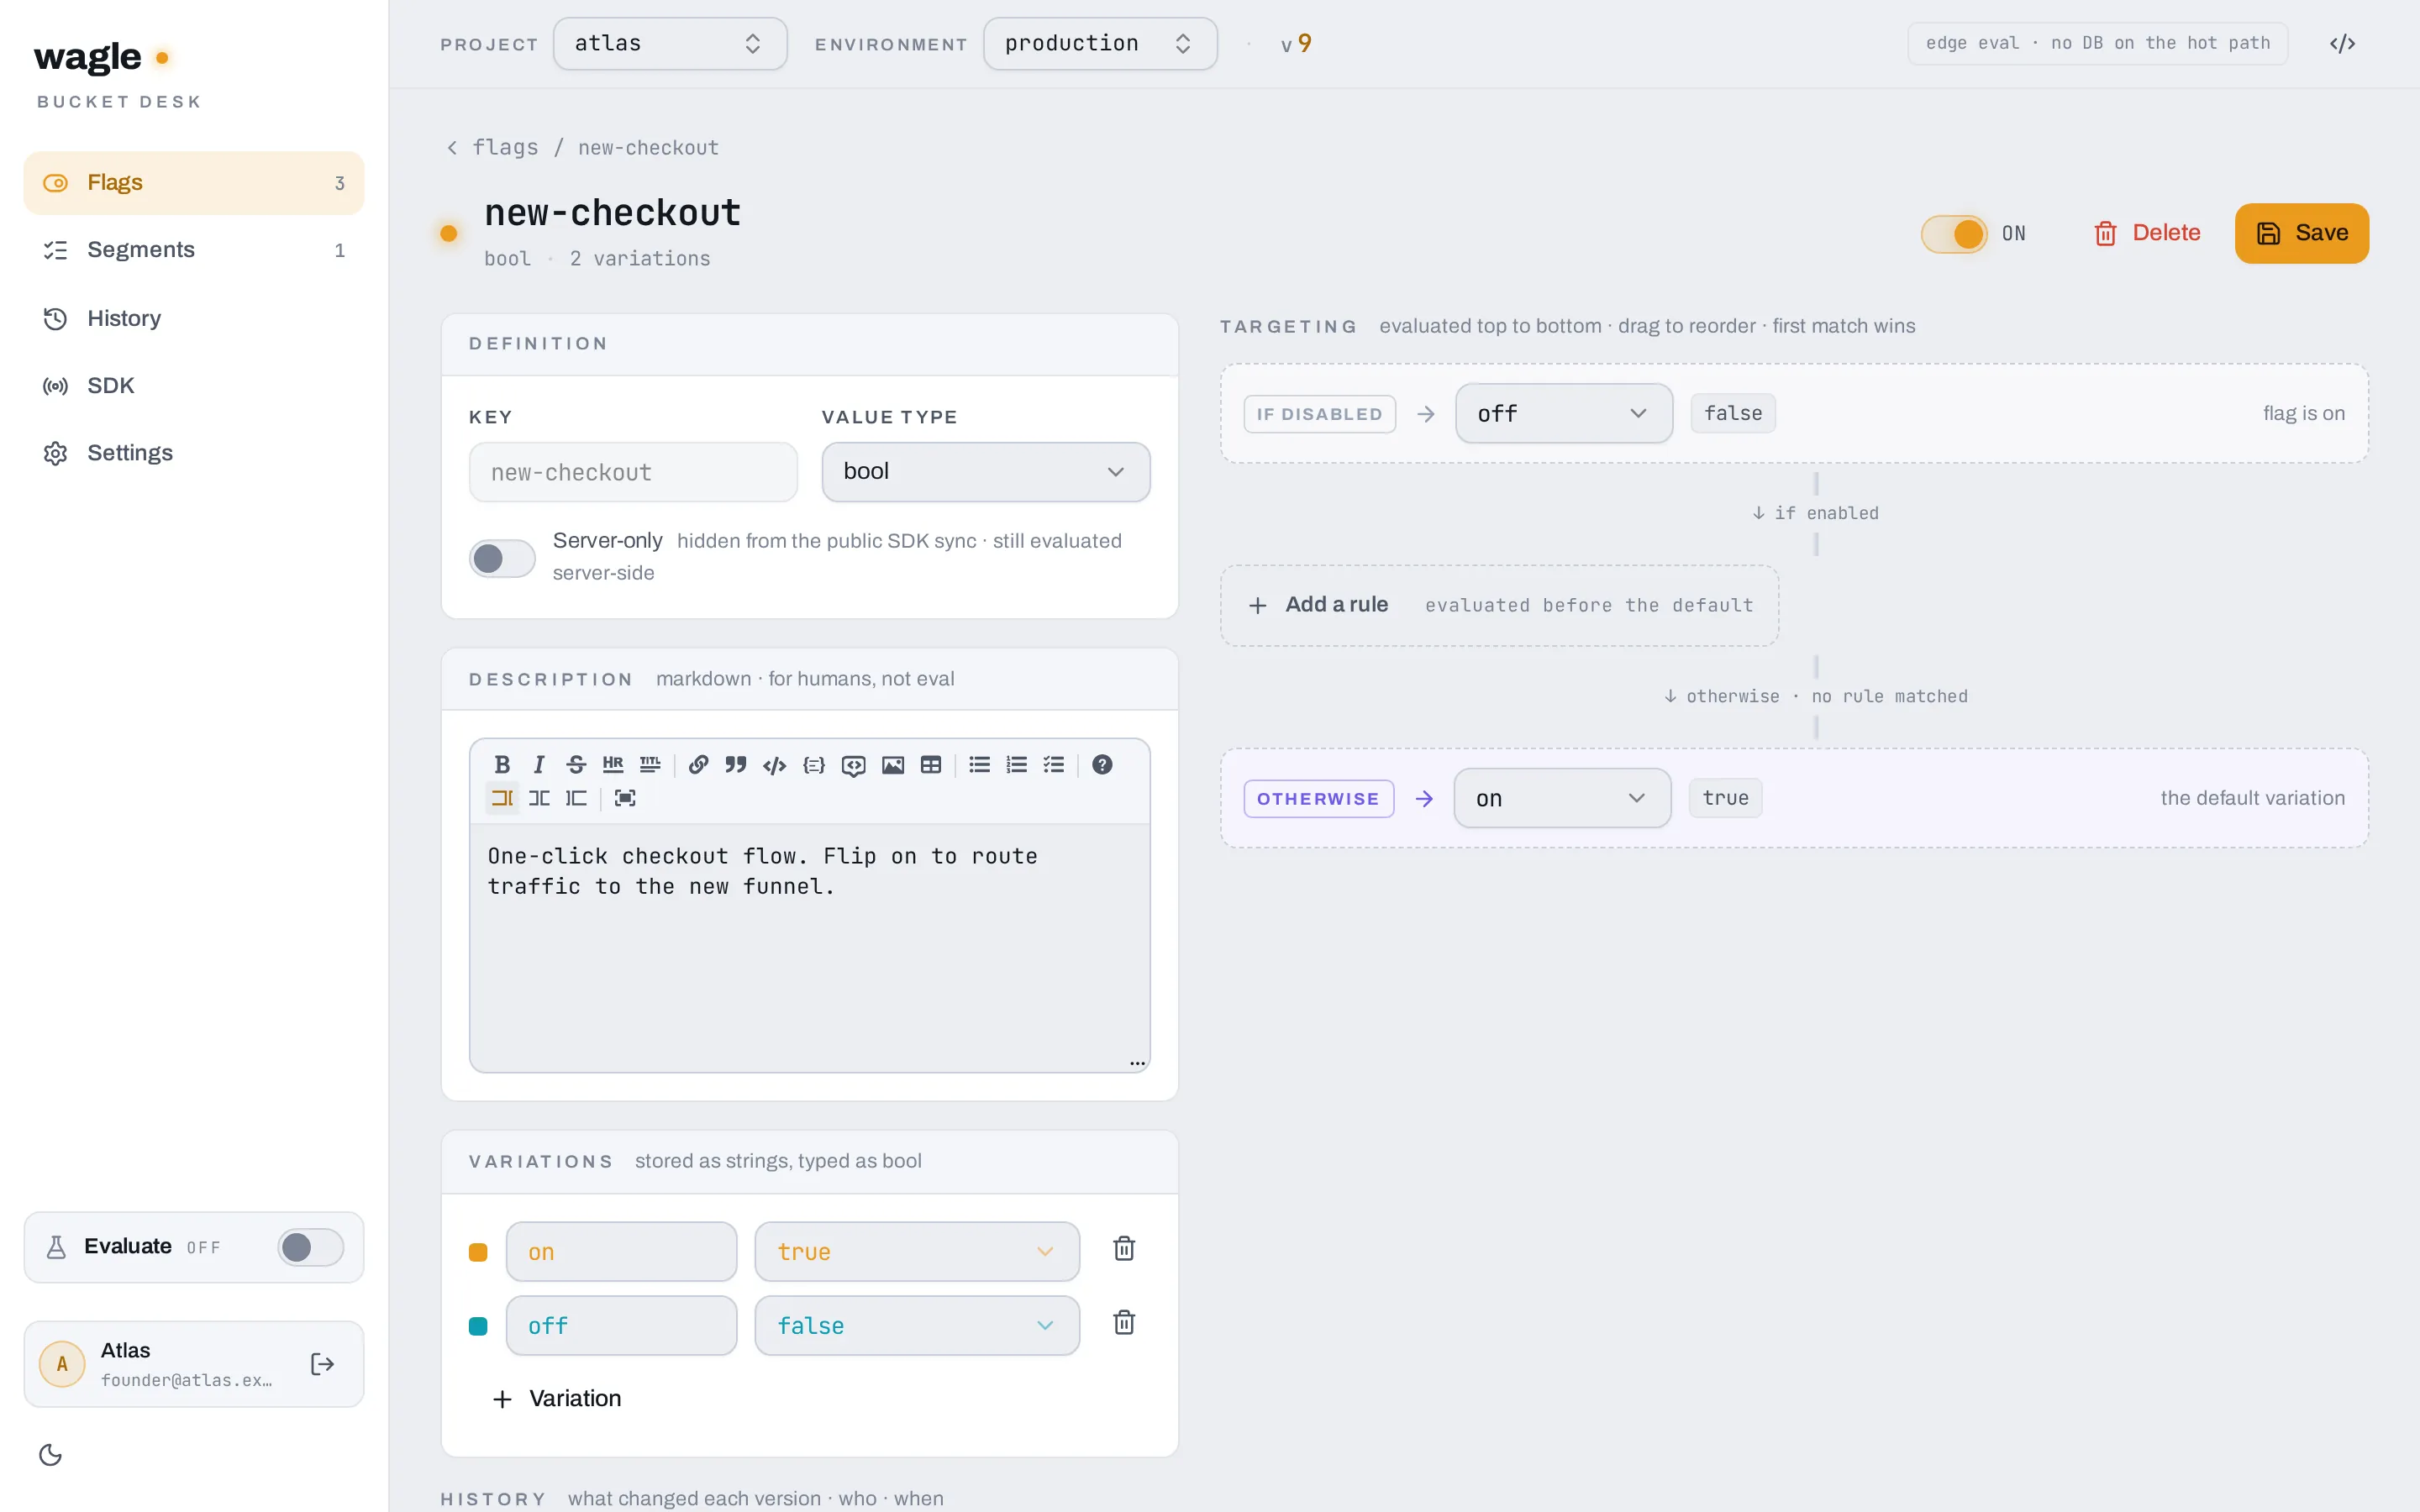Edit the 'on' variation name field
Viewport: 2420px width, 1512px height.
point(621,1252)
